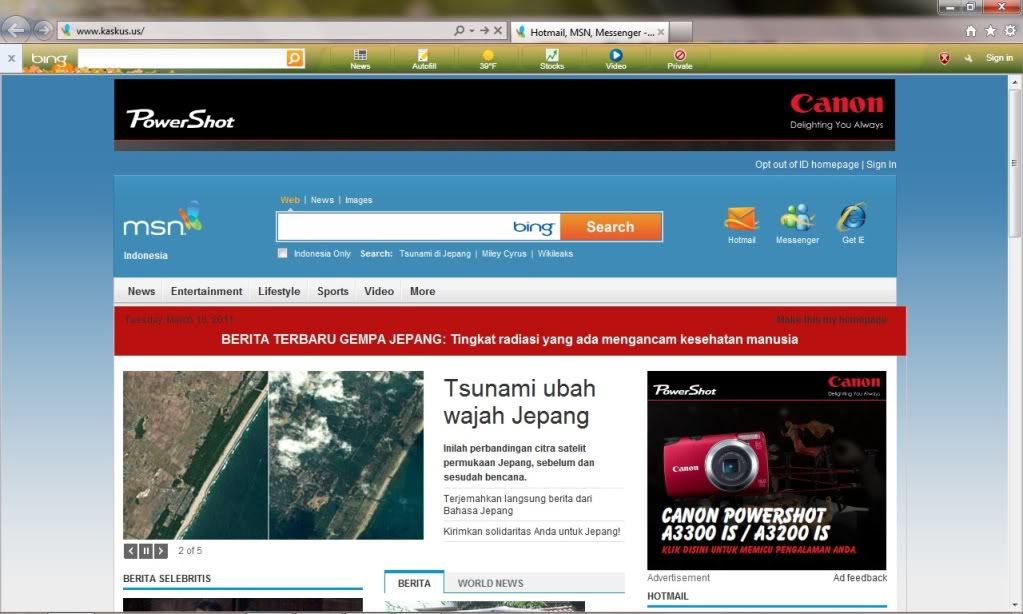This screenshot has height=614, width=1023.
Task: Open News on the Bing toolbar
Action: click(360, 59)
